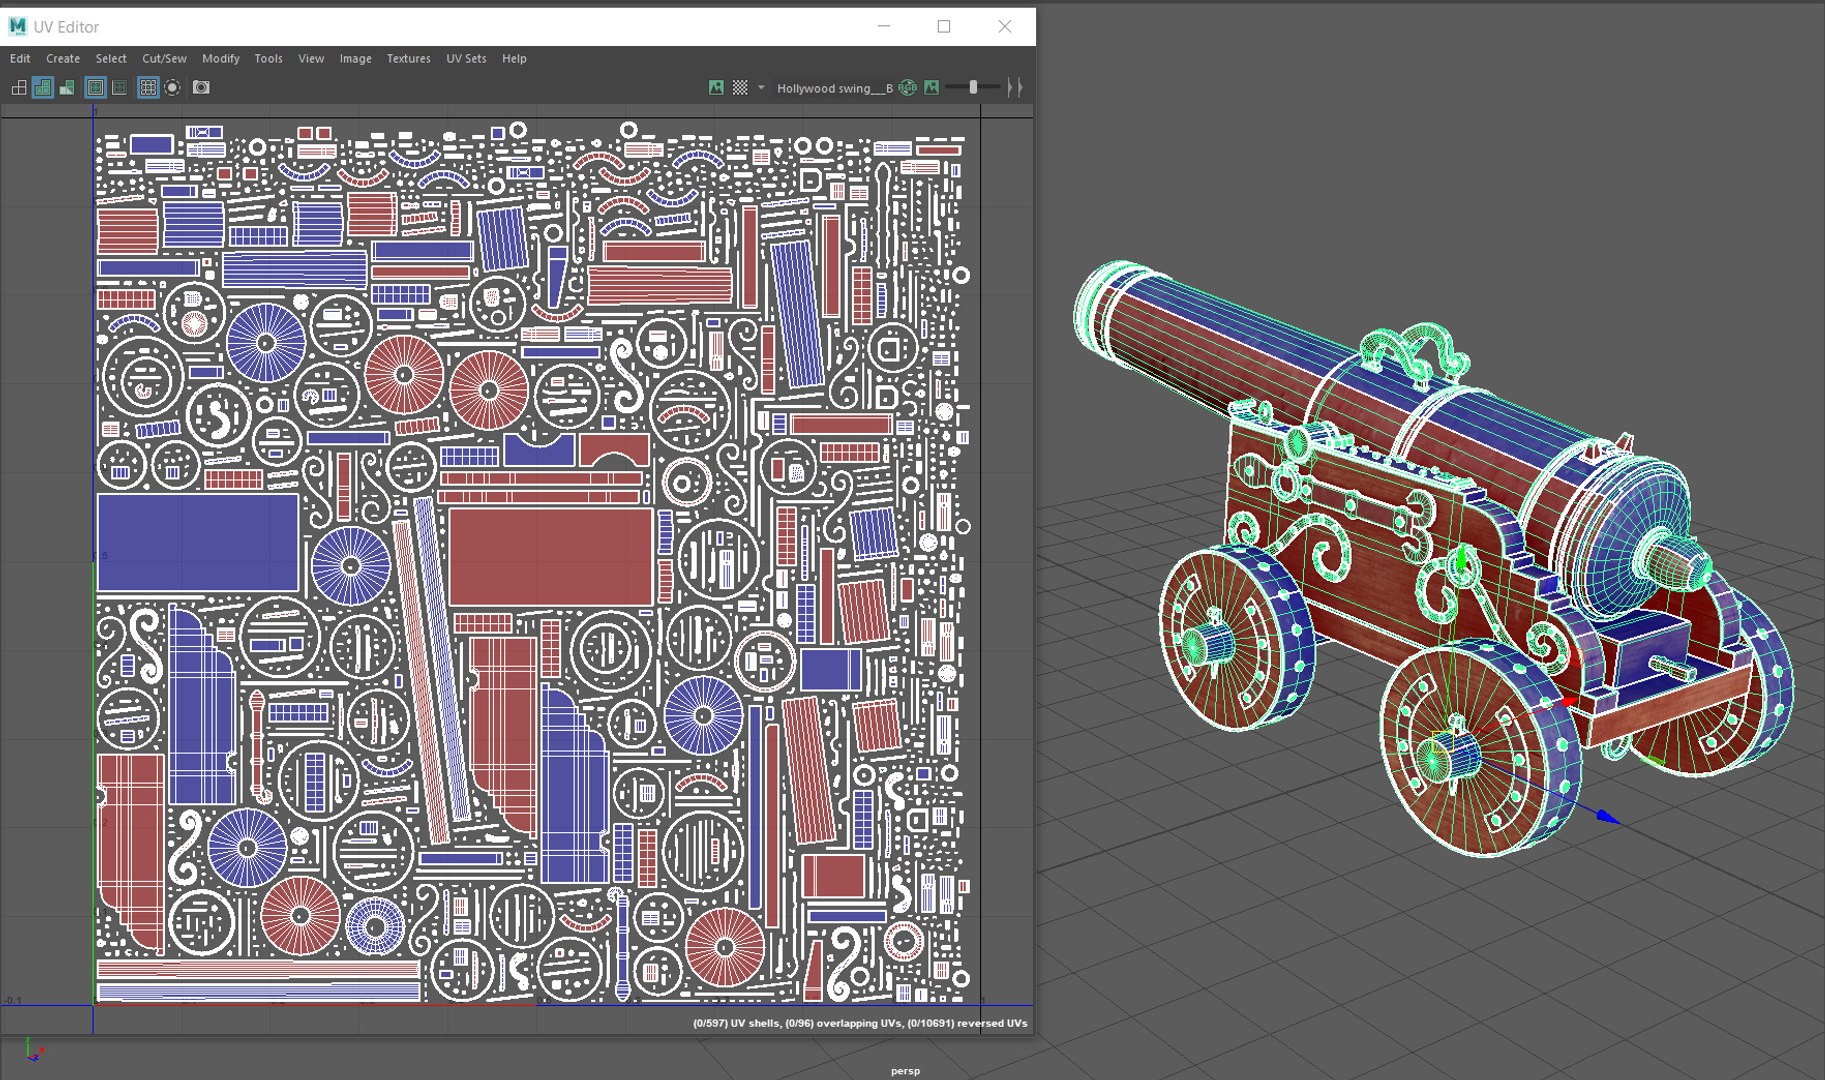Toggle the internal borders display icon

coord(119,88)
